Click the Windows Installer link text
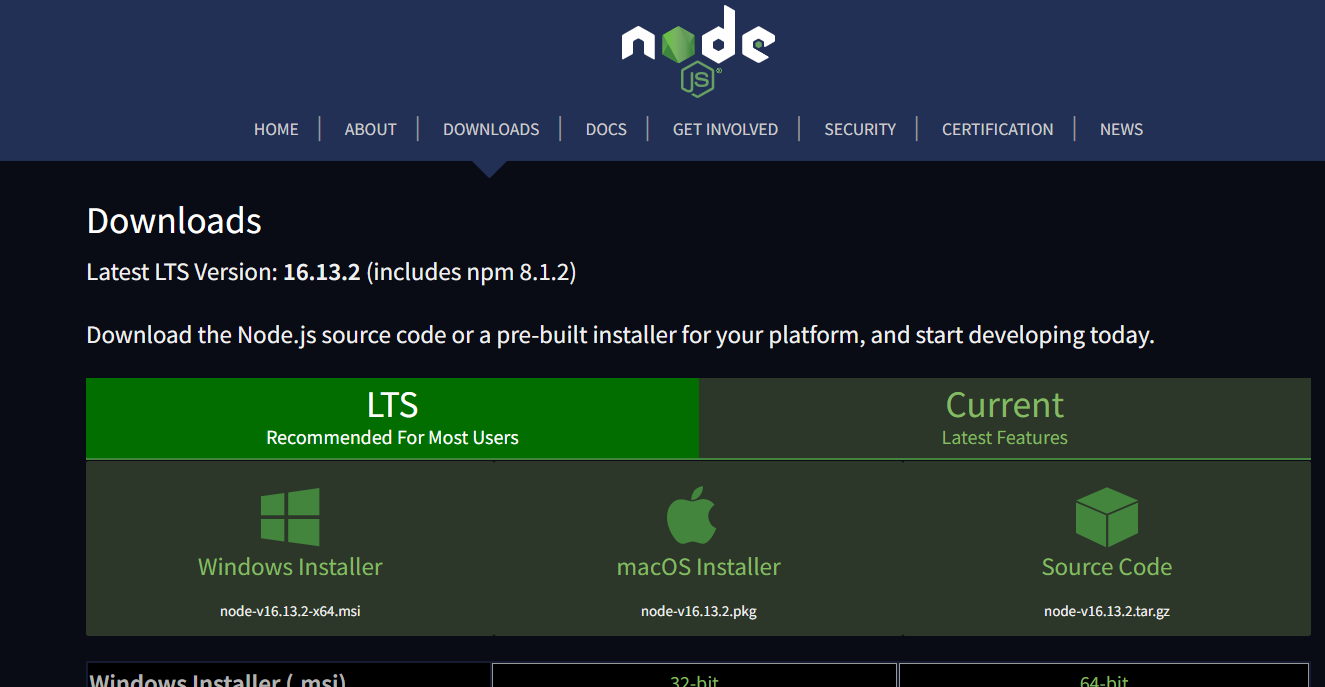The height and width of the screenshot is (687, 1325). pyautogui.click(x=290, y=567)
